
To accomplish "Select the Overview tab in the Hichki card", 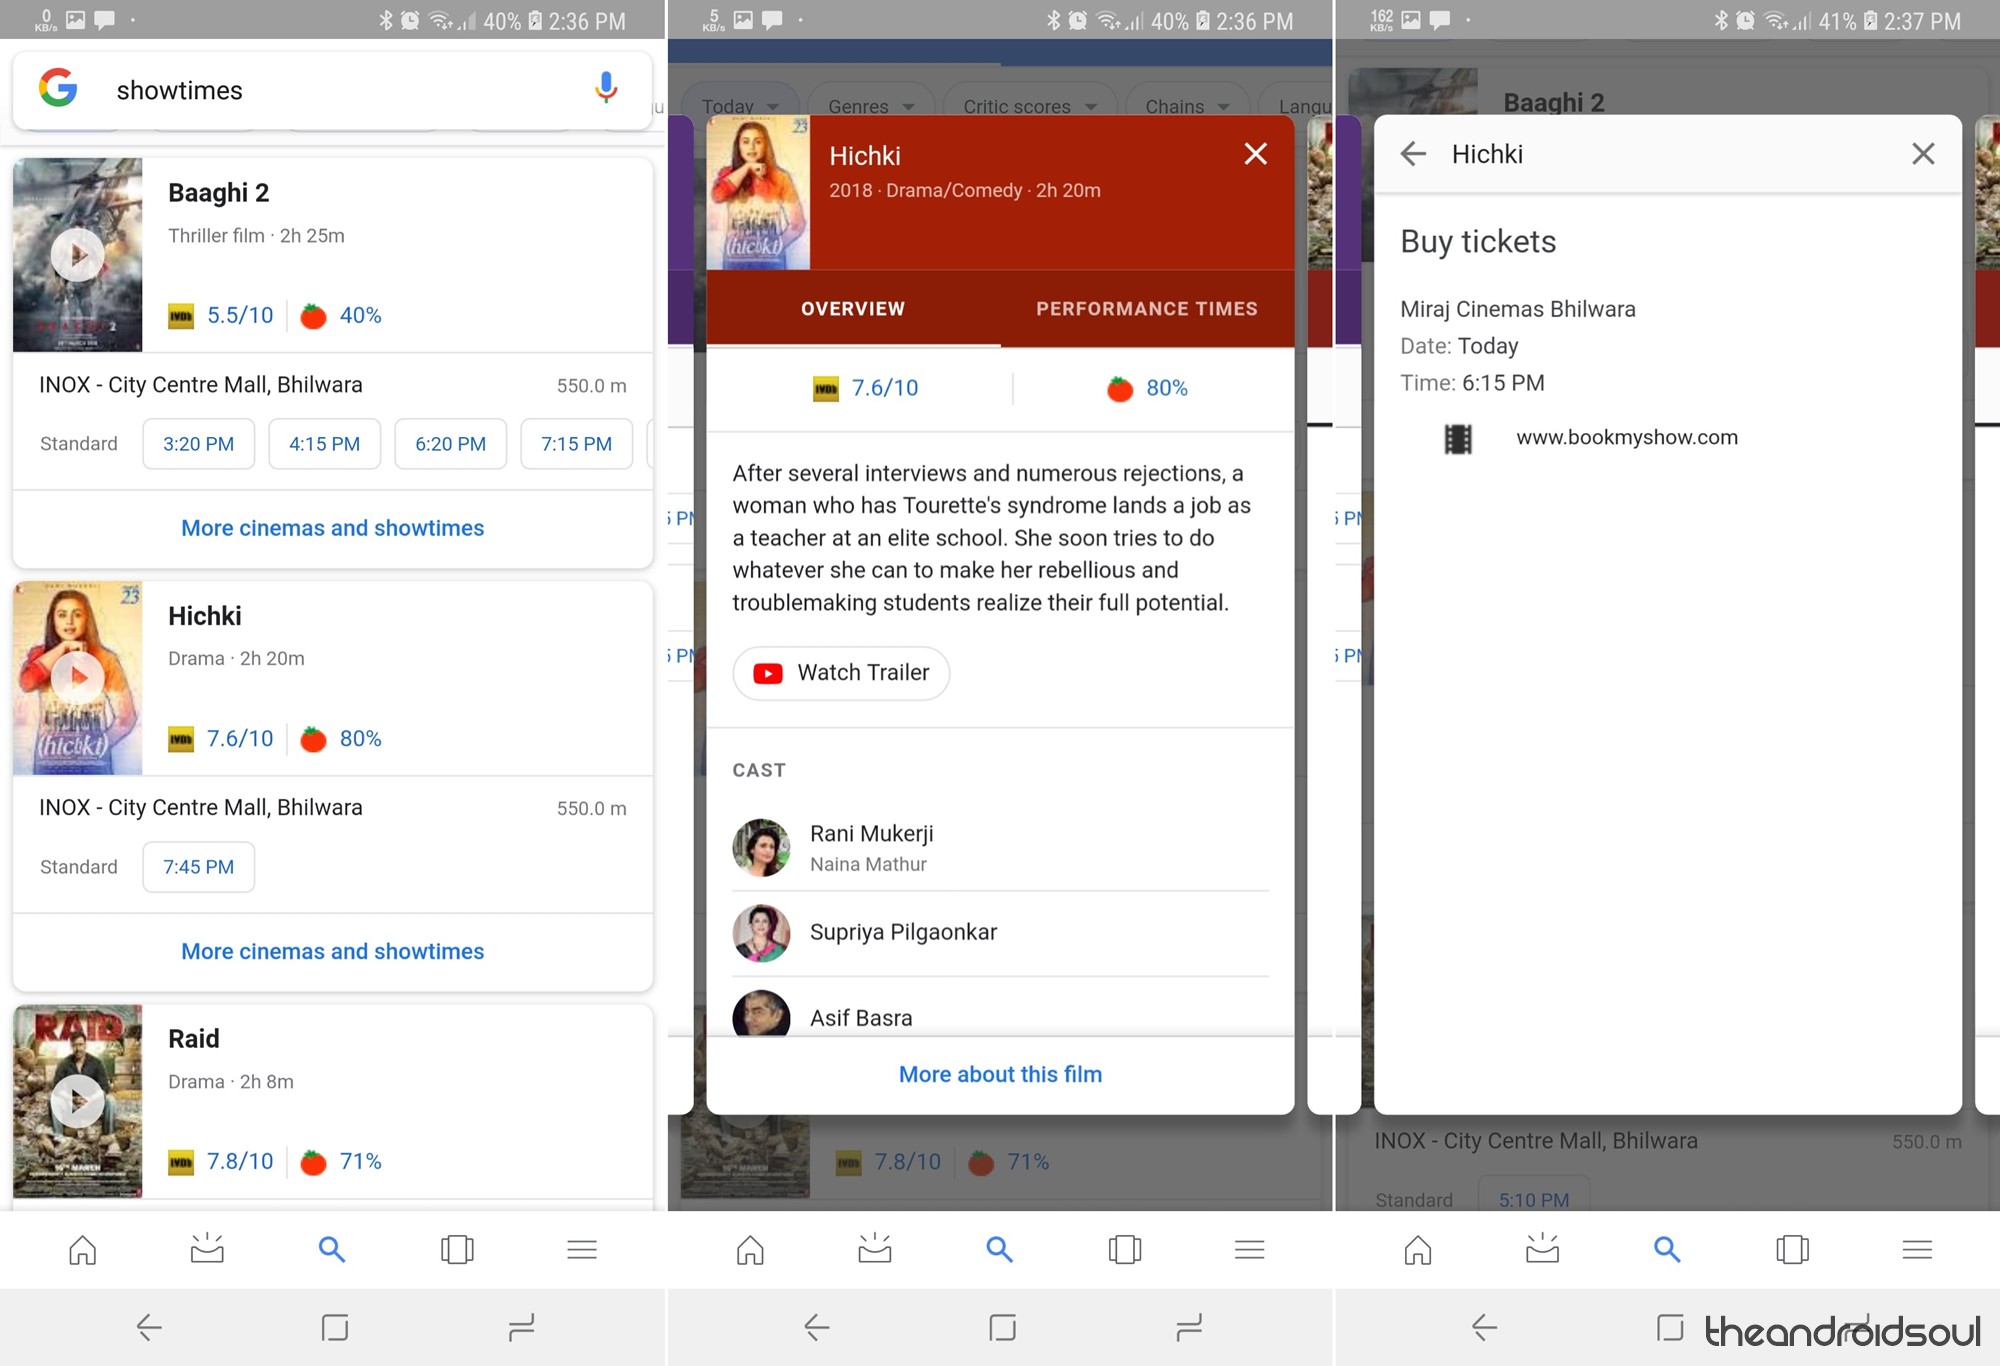I will (x=853, y=309).
